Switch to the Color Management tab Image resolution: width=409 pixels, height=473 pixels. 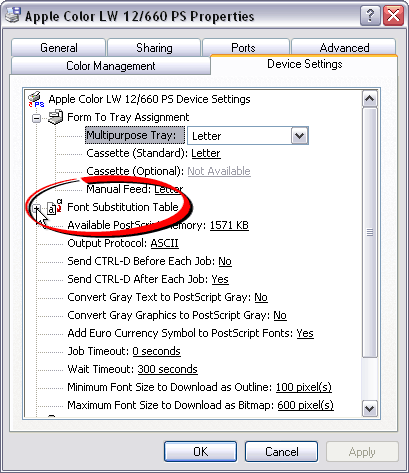(x=111, y=66)
